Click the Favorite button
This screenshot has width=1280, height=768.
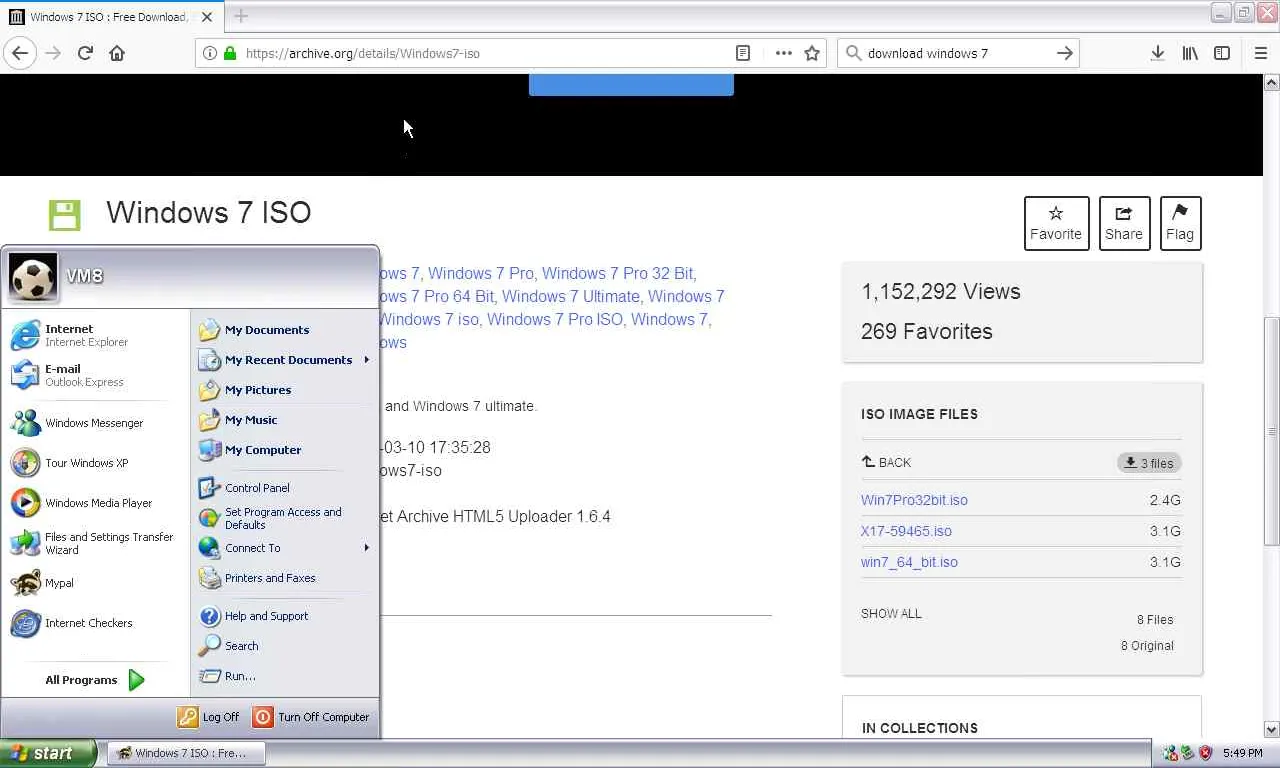click(1056, 223)
